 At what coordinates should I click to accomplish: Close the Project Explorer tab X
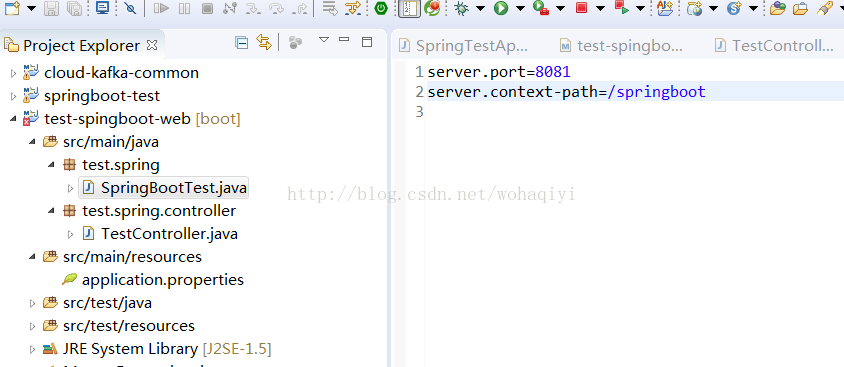[x=152, y=45]
